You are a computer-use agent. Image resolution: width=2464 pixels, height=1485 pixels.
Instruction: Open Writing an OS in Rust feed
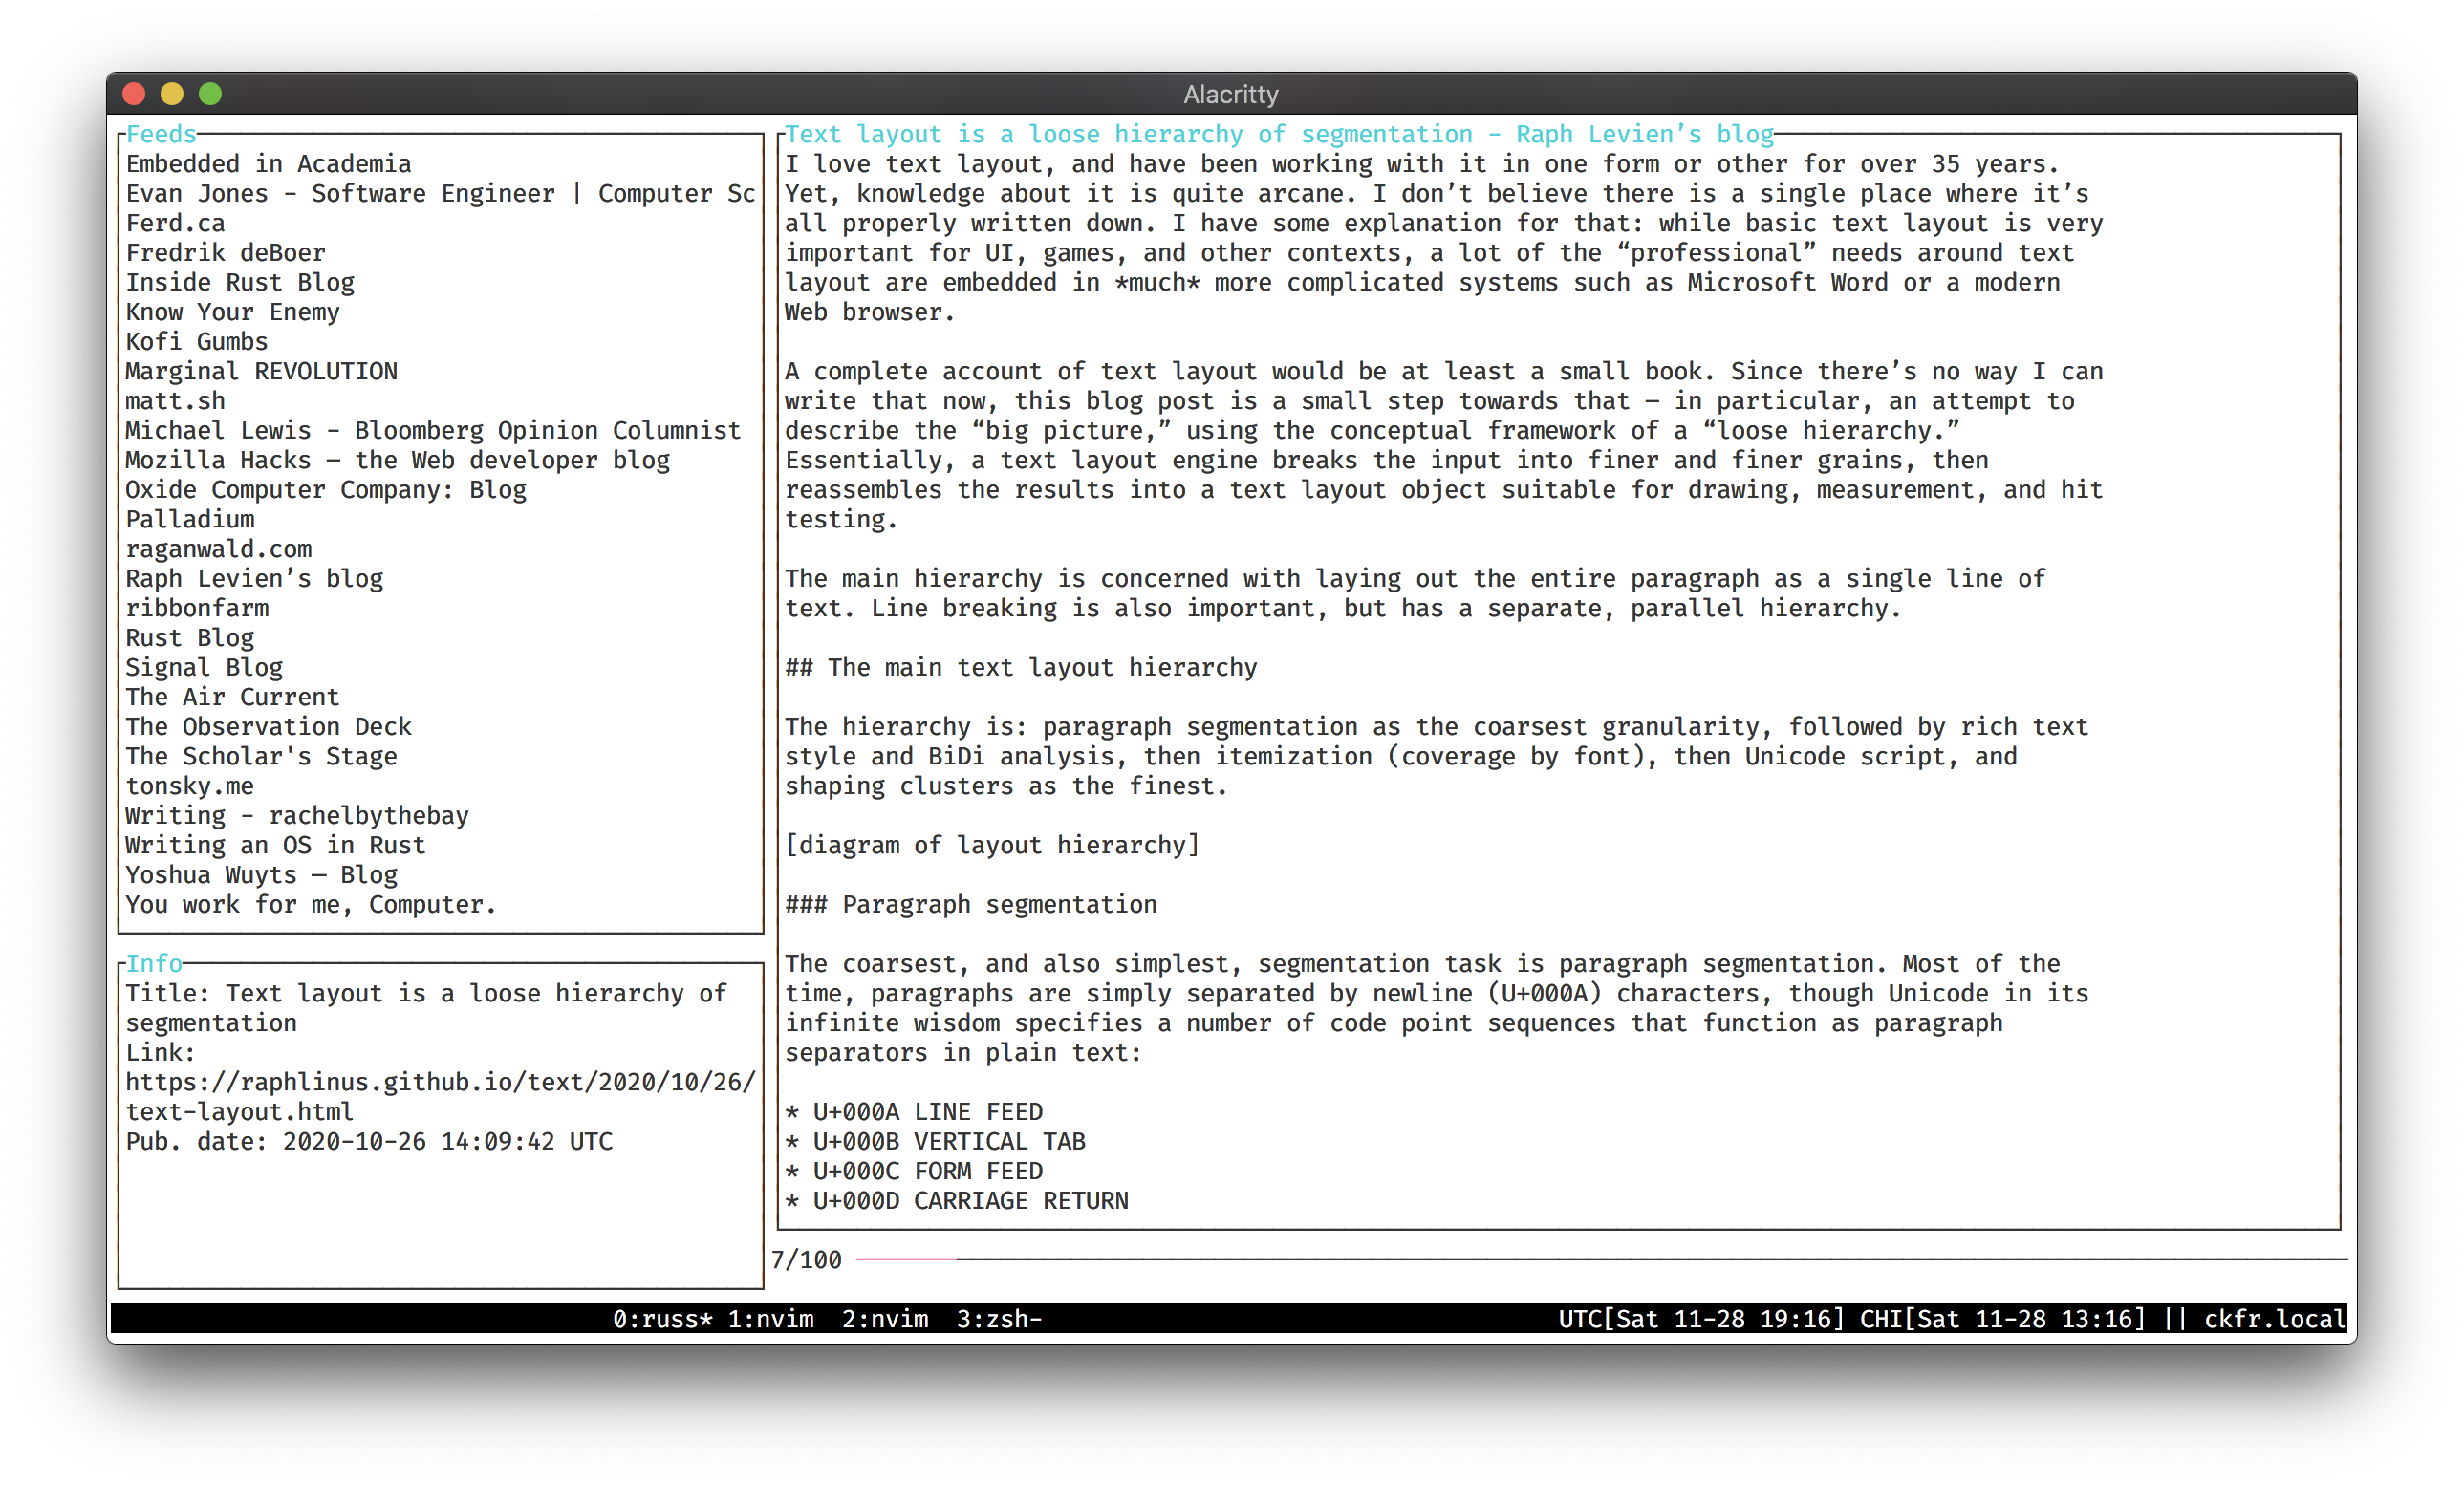click(275, 846)
